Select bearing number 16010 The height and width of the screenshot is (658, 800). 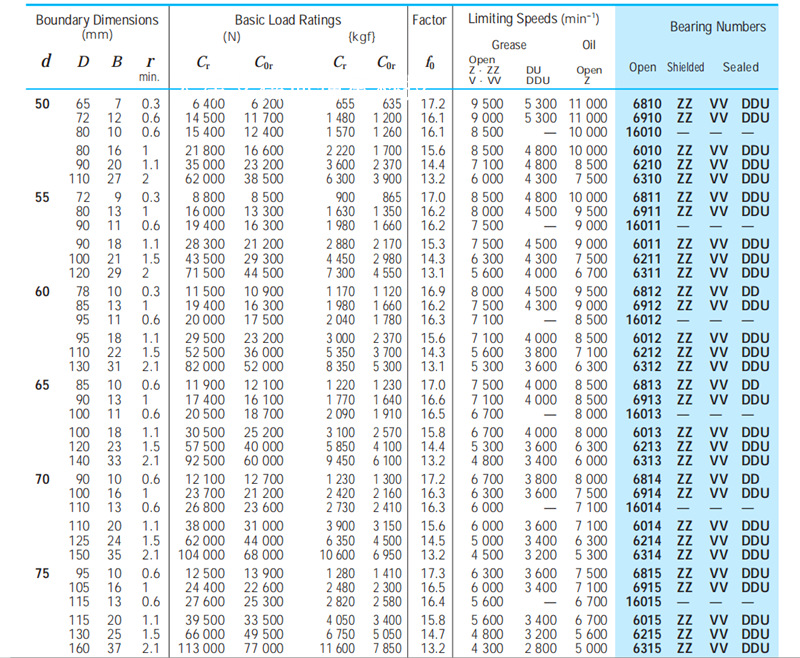click(644, 131)
